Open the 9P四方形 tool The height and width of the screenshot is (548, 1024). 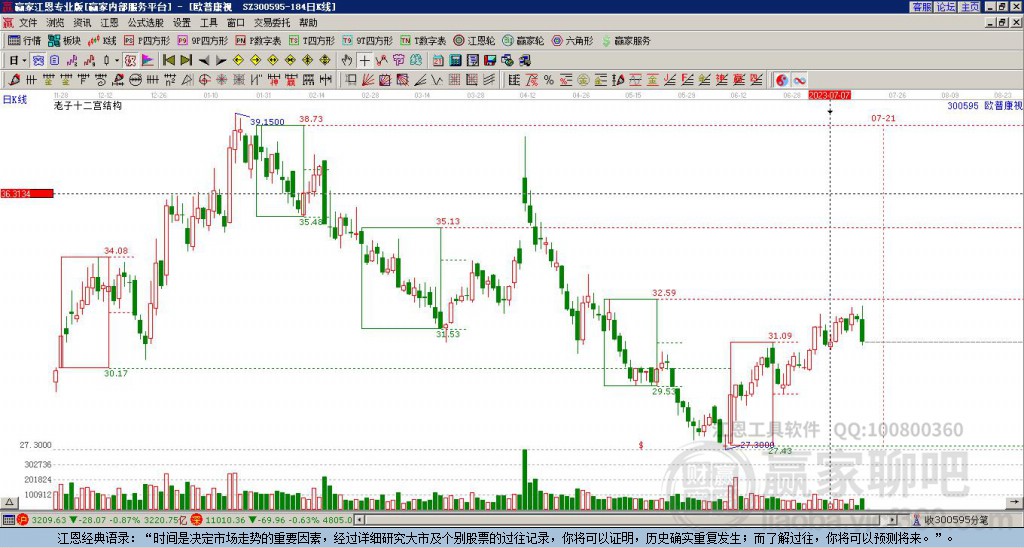coord(202,40)
